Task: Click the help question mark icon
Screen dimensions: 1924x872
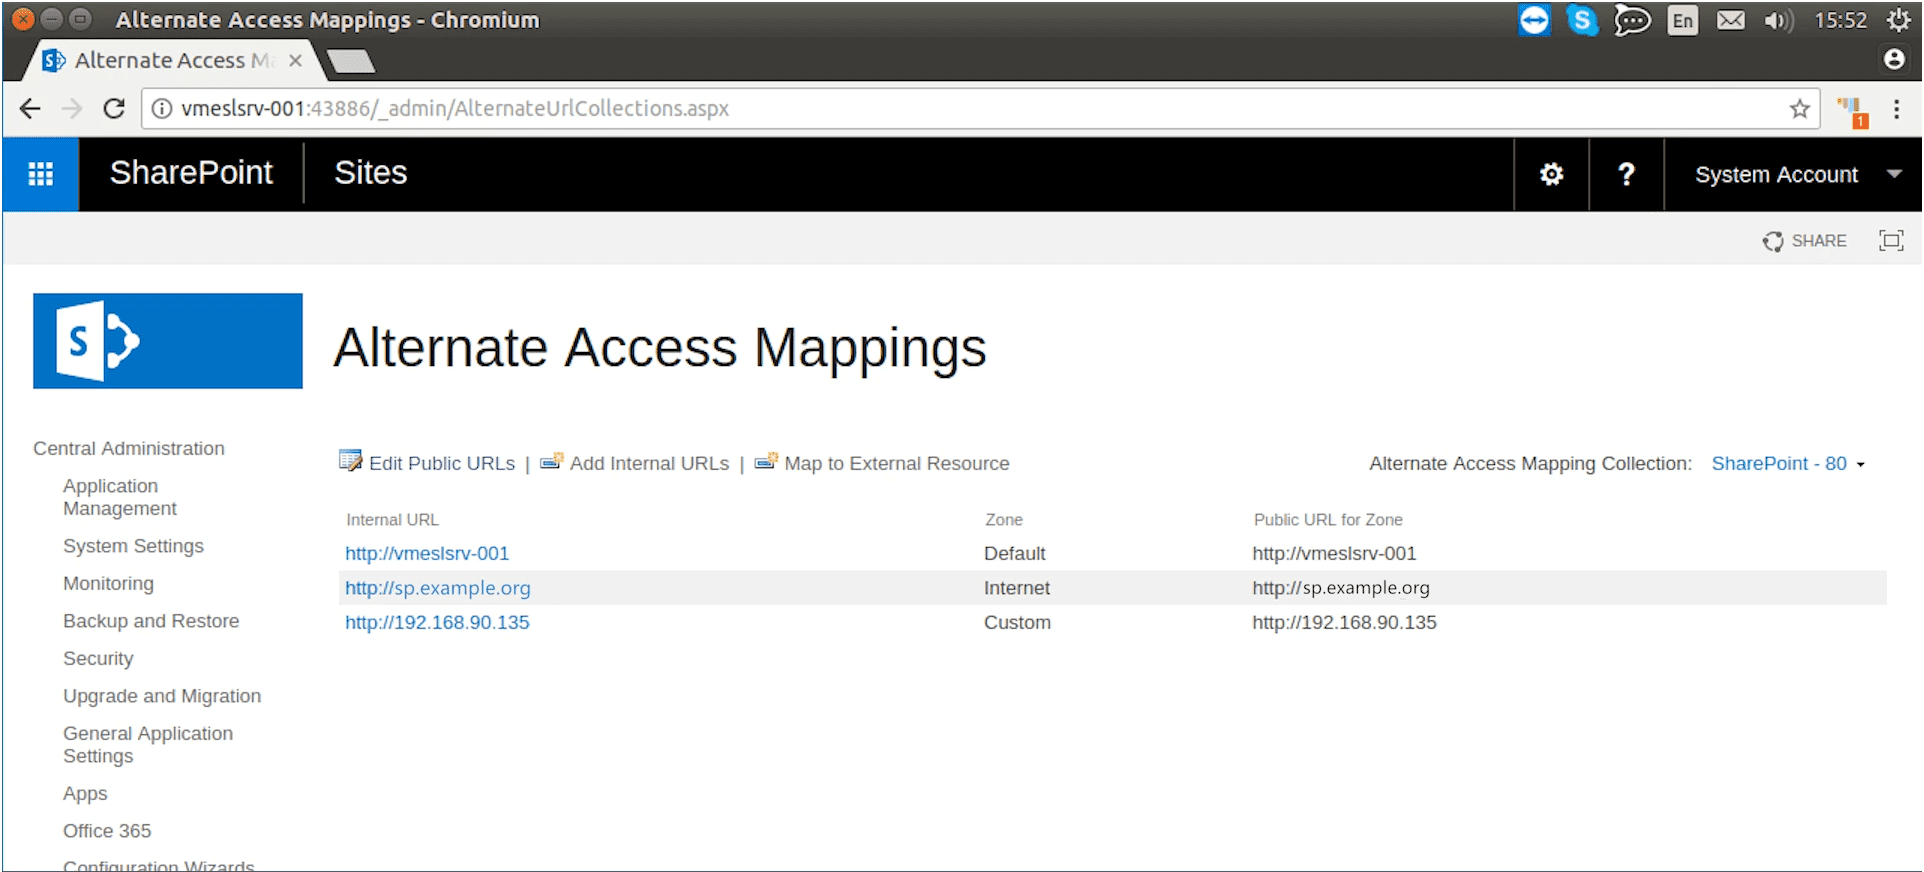Action: click(1626, 174)
